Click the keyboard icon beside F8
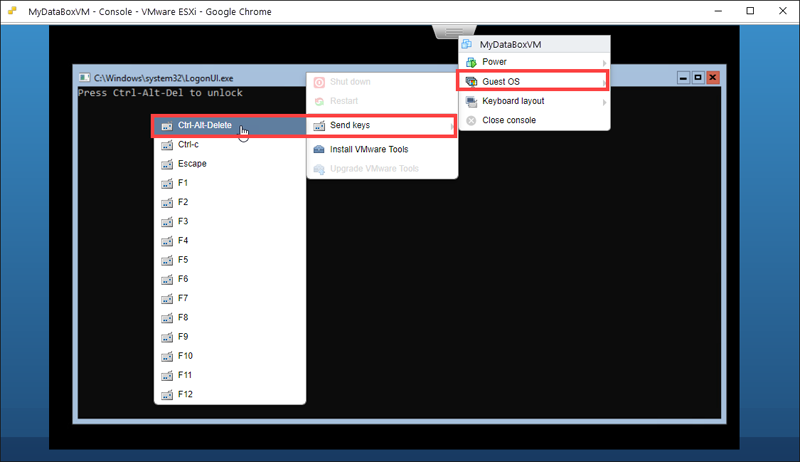Screen dimensions: 800x462 [167, 318]
